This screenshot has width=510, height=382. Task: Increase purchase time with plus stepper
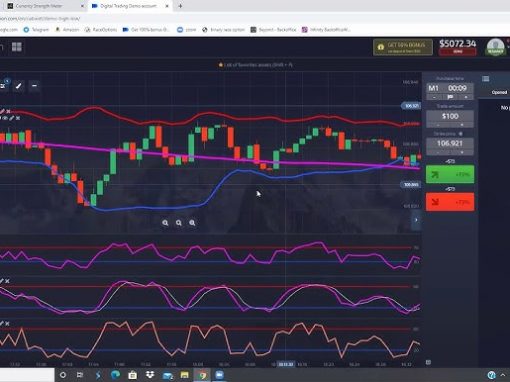[x=466, y=97]
